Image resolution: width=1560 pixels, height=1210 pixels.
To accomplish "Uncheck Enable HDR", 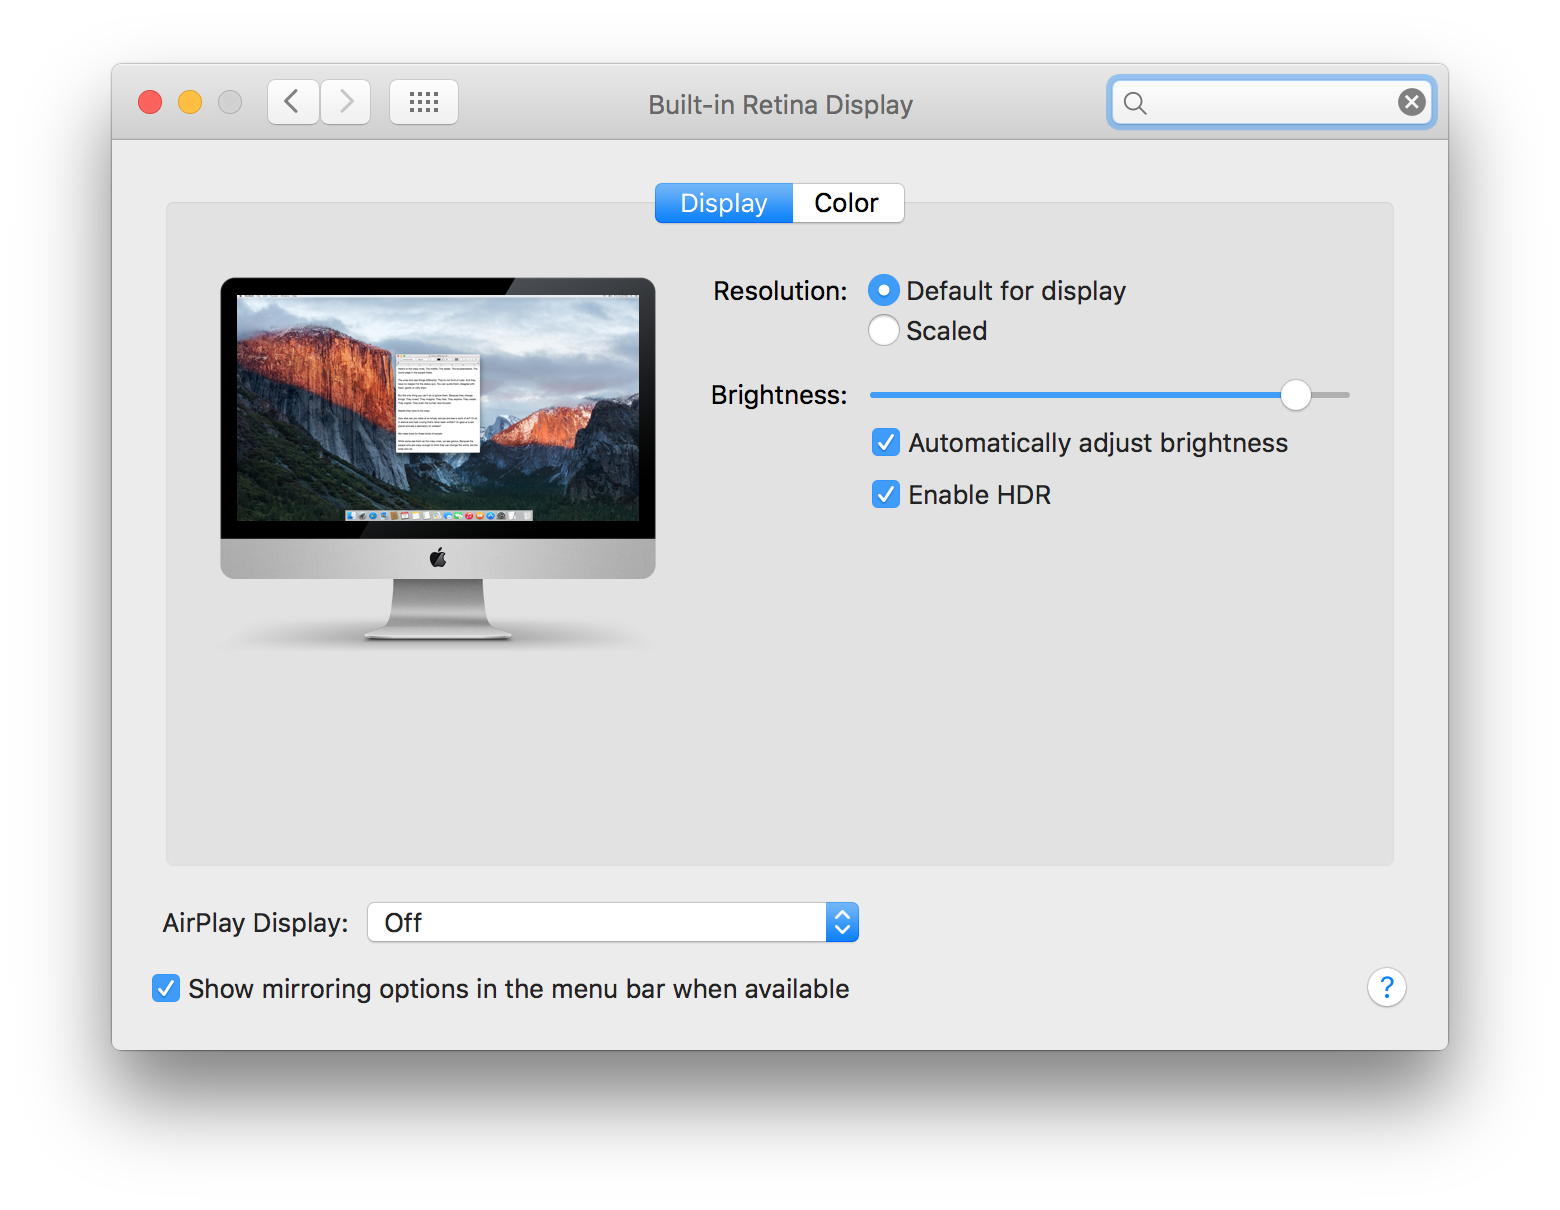I will point(884,494).
